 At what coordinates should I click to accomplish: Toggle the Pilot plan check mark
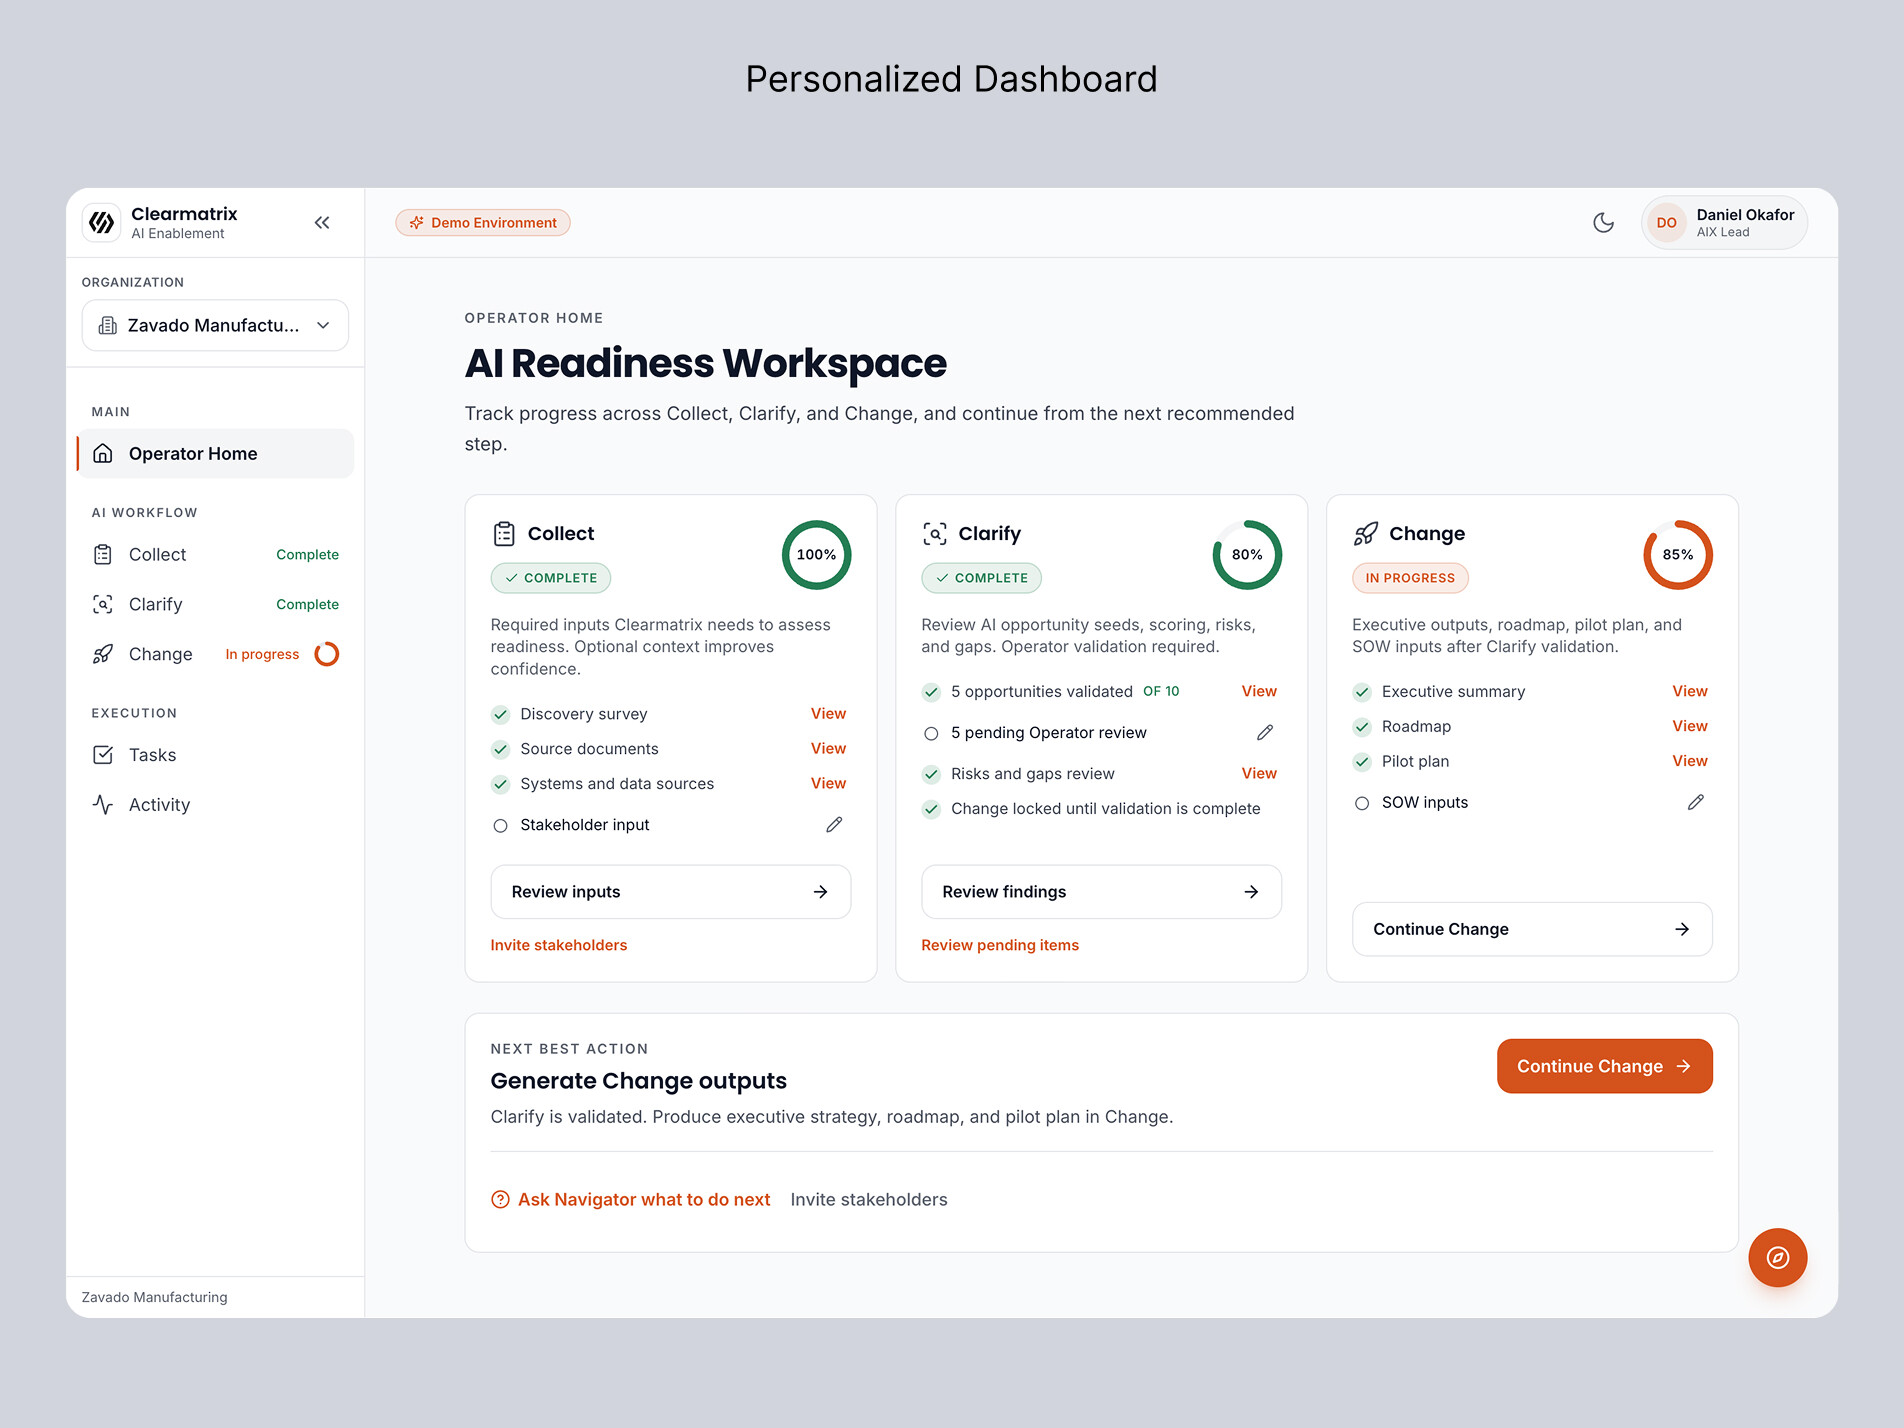pos(1363,763)
